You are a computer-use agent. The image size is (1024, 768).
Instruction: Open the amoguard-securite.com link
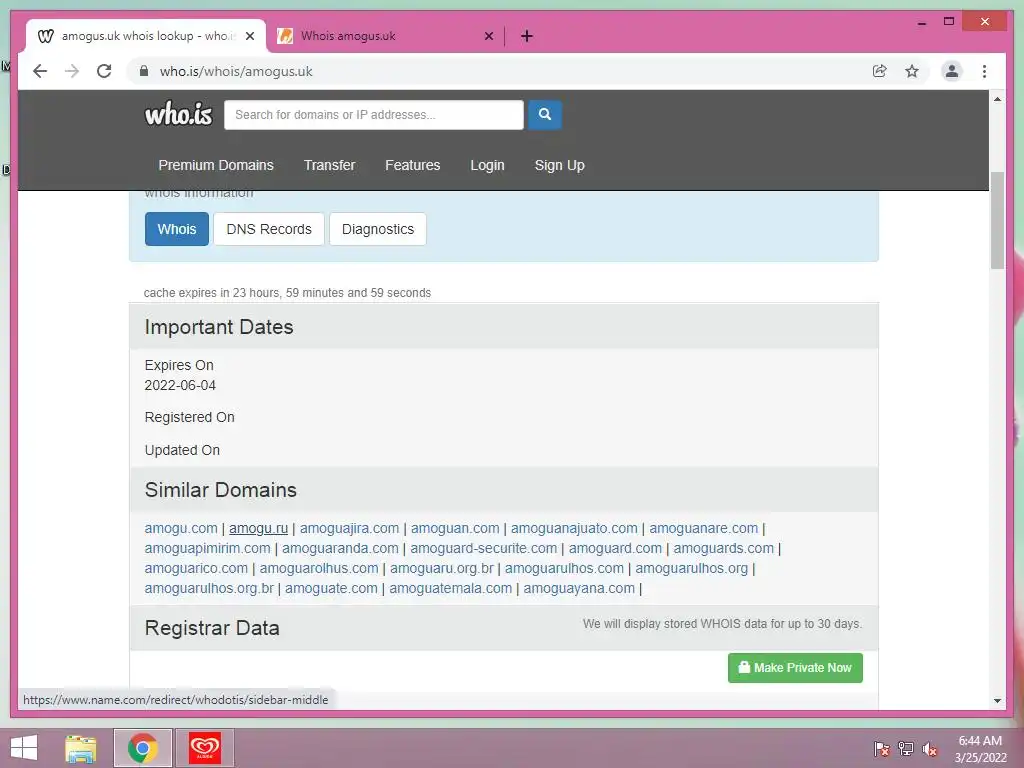tap(484, 549)
